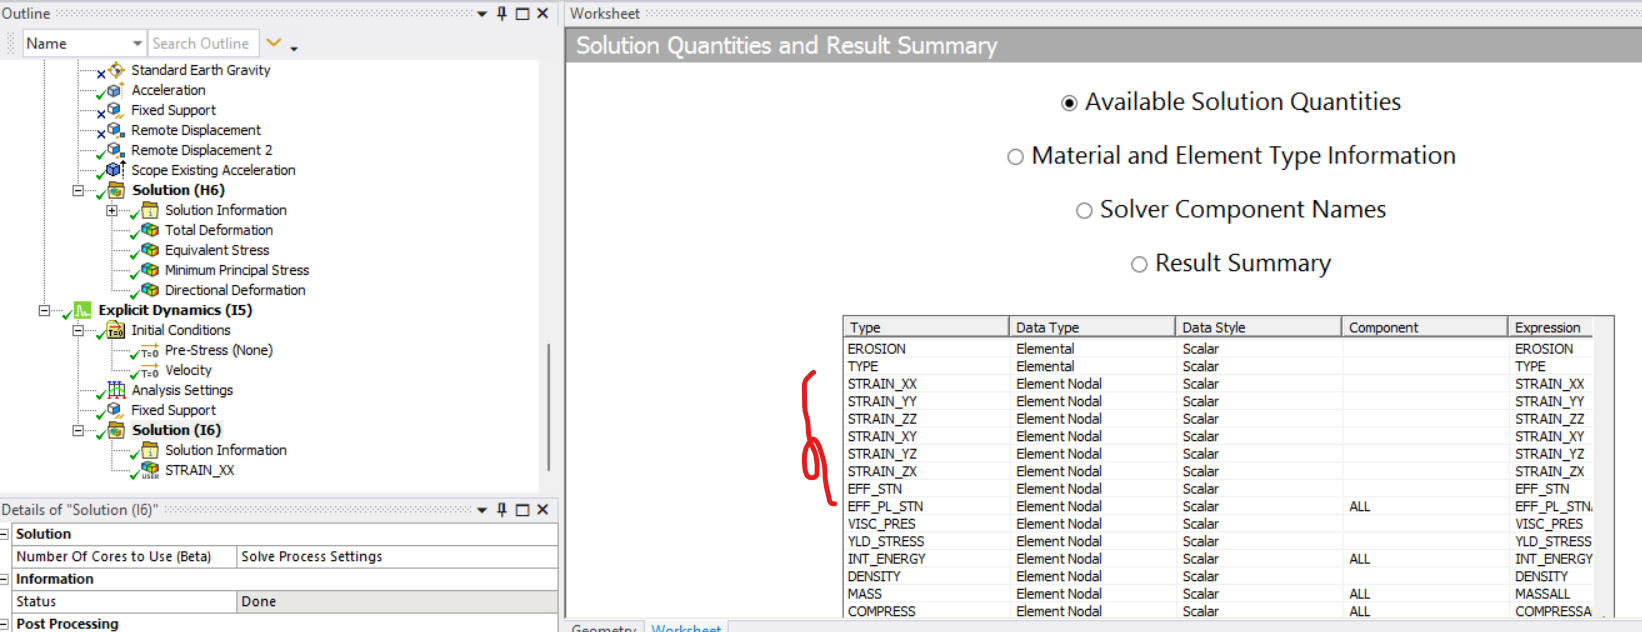
Task: Sort table by Data Type column header
Action: 1091,327
